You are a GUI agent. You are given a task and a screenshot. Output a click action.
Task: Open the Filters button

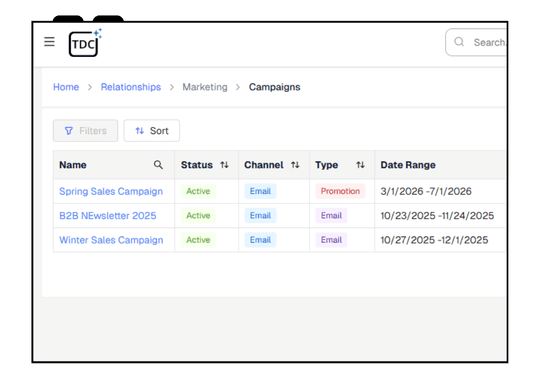[85, 131]
